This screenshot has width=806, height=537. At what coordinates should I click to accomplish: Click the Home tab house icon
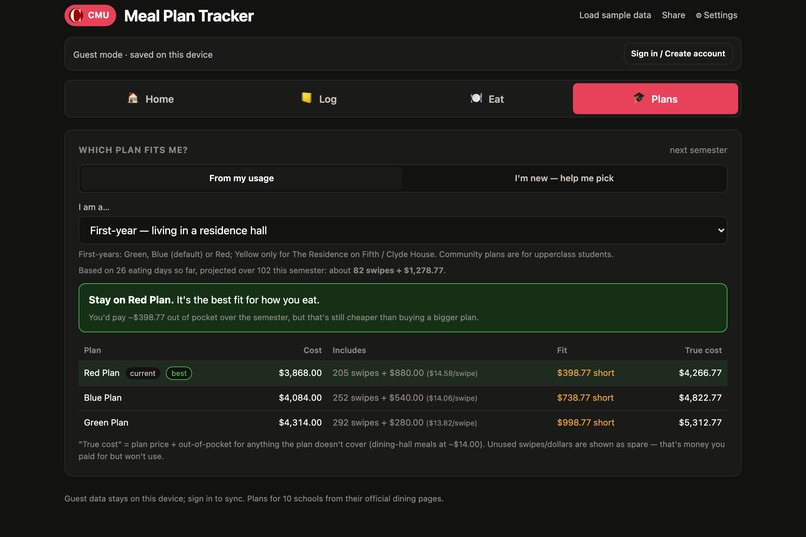coord(133,98)
